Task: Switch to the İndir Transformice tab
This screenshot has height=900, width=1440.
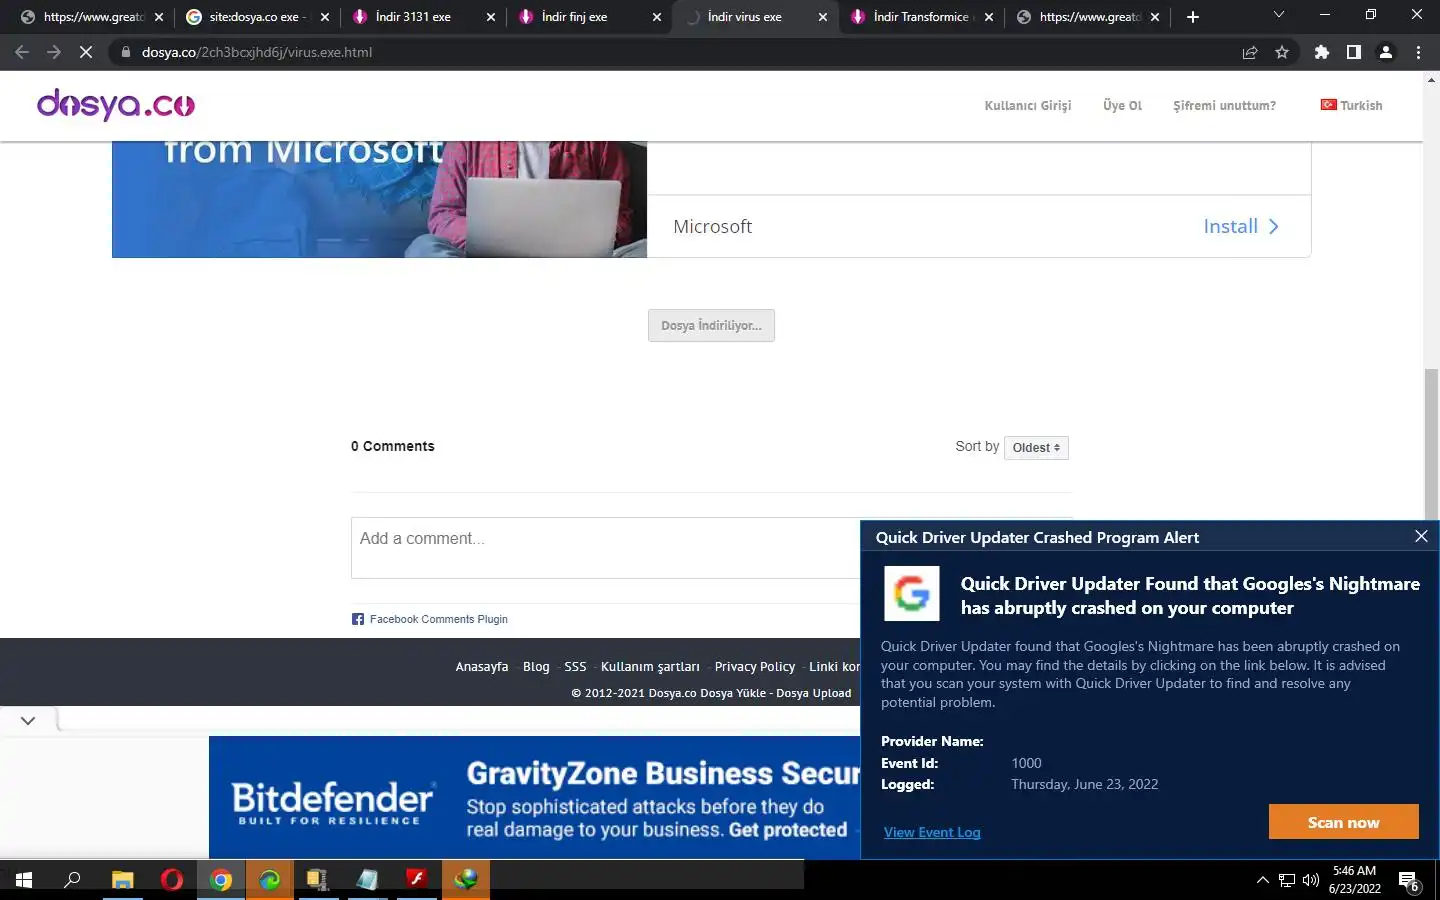Action: coord(920,17)
